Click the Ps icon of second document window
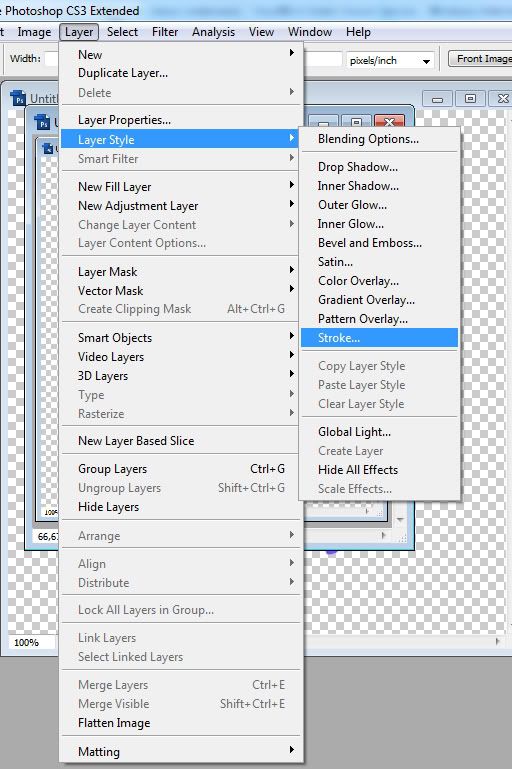This screenshot has width=512, height=769. click(x=43, y=122)
